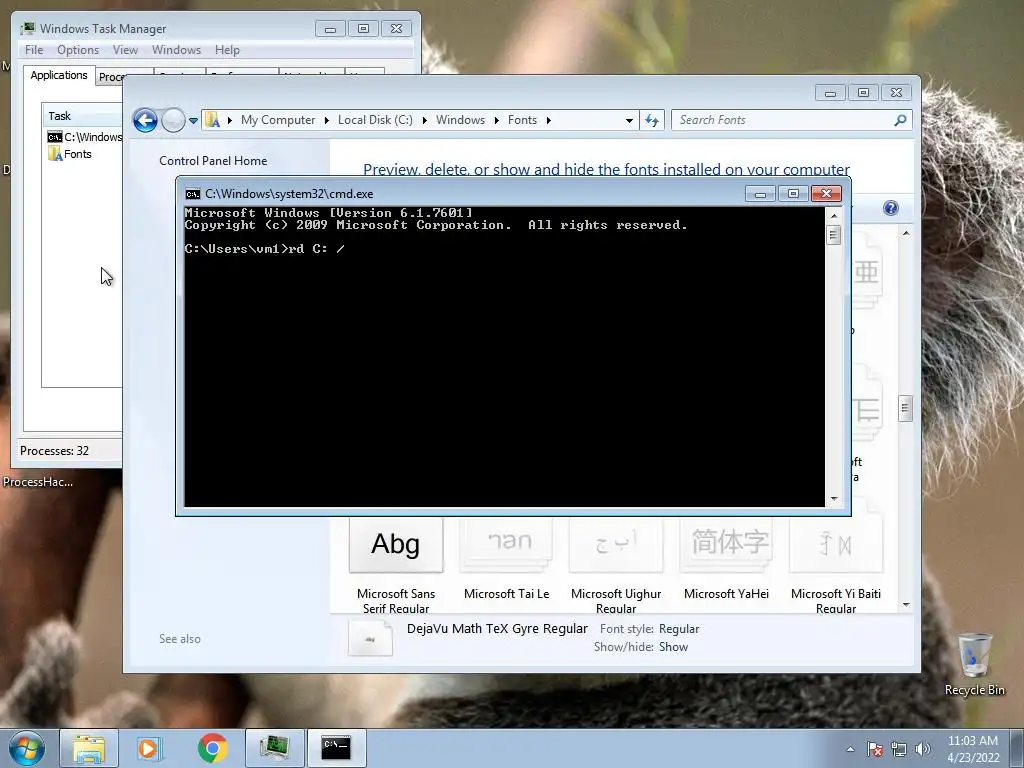Open Help menu in Task Manager
1024x768 pixels.
(x=227, y=50)
